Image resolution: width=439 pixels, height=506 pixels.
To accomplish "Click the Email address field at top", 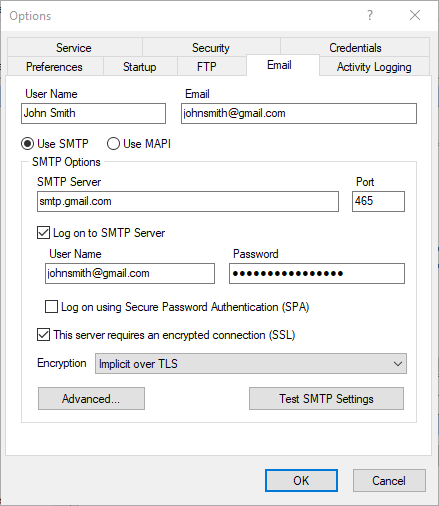I will [299, 113].
